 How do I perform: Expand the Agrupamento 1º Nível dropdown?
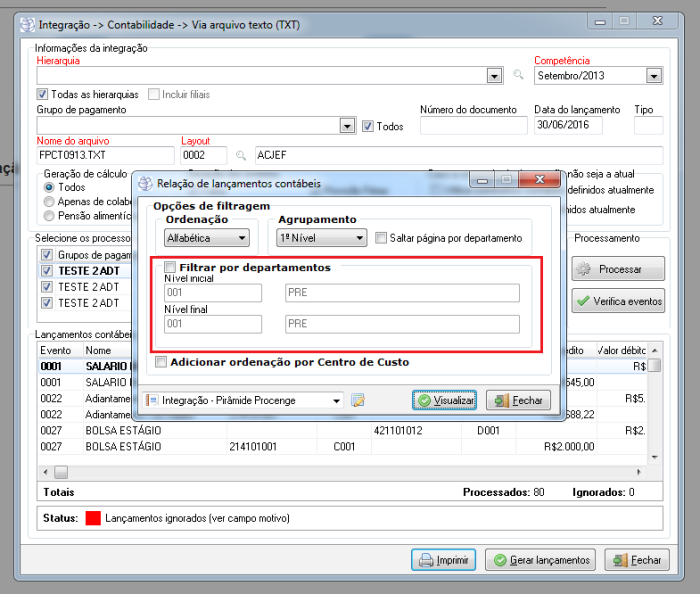click(322, 238)
